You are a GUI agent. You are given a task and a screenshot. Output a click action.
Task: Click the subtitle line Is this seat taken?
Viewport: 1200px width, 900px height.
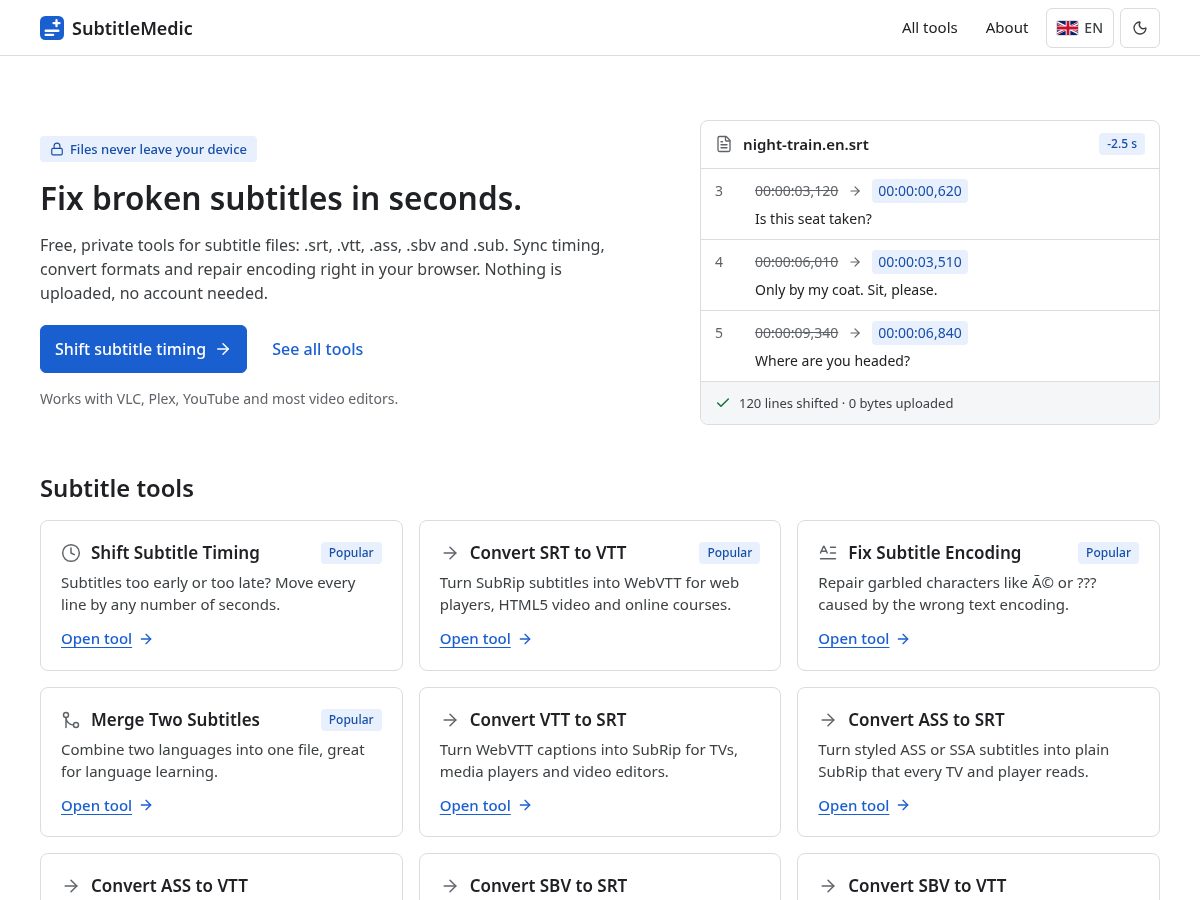tap(813, 219)
